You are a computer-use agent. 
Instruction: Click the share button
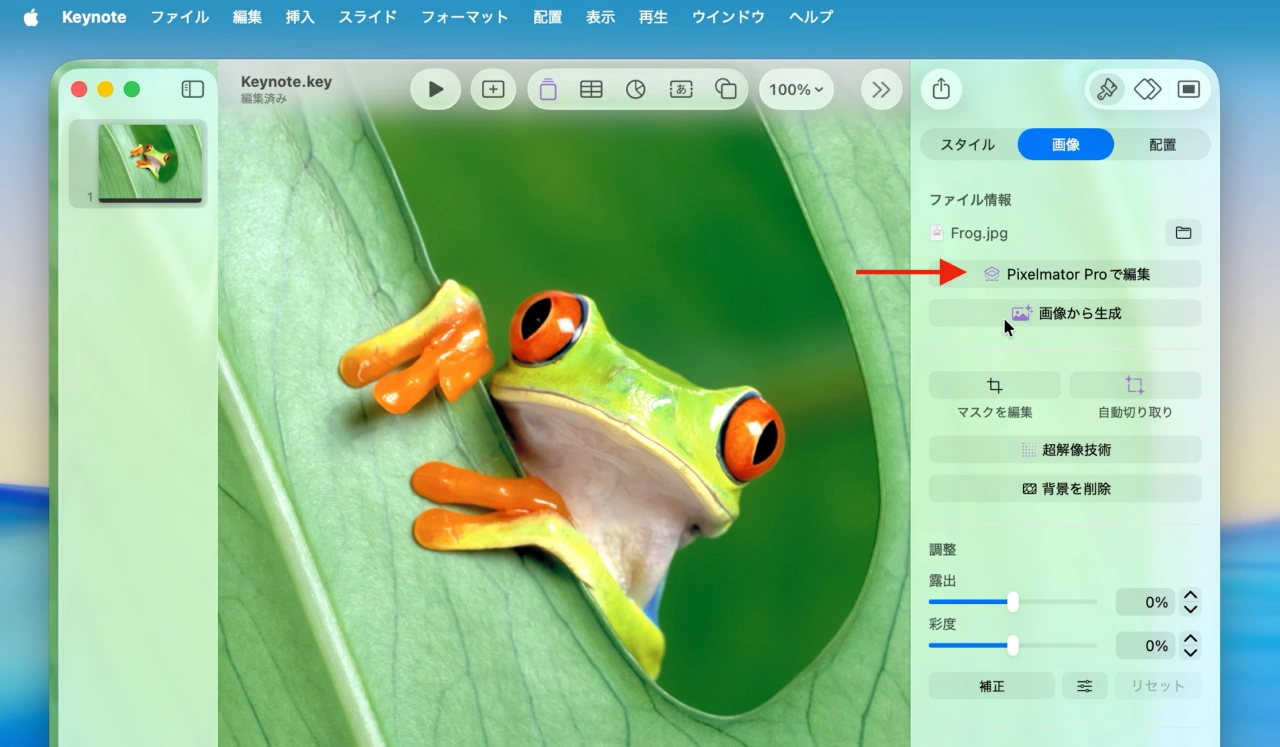coord(941,89)
